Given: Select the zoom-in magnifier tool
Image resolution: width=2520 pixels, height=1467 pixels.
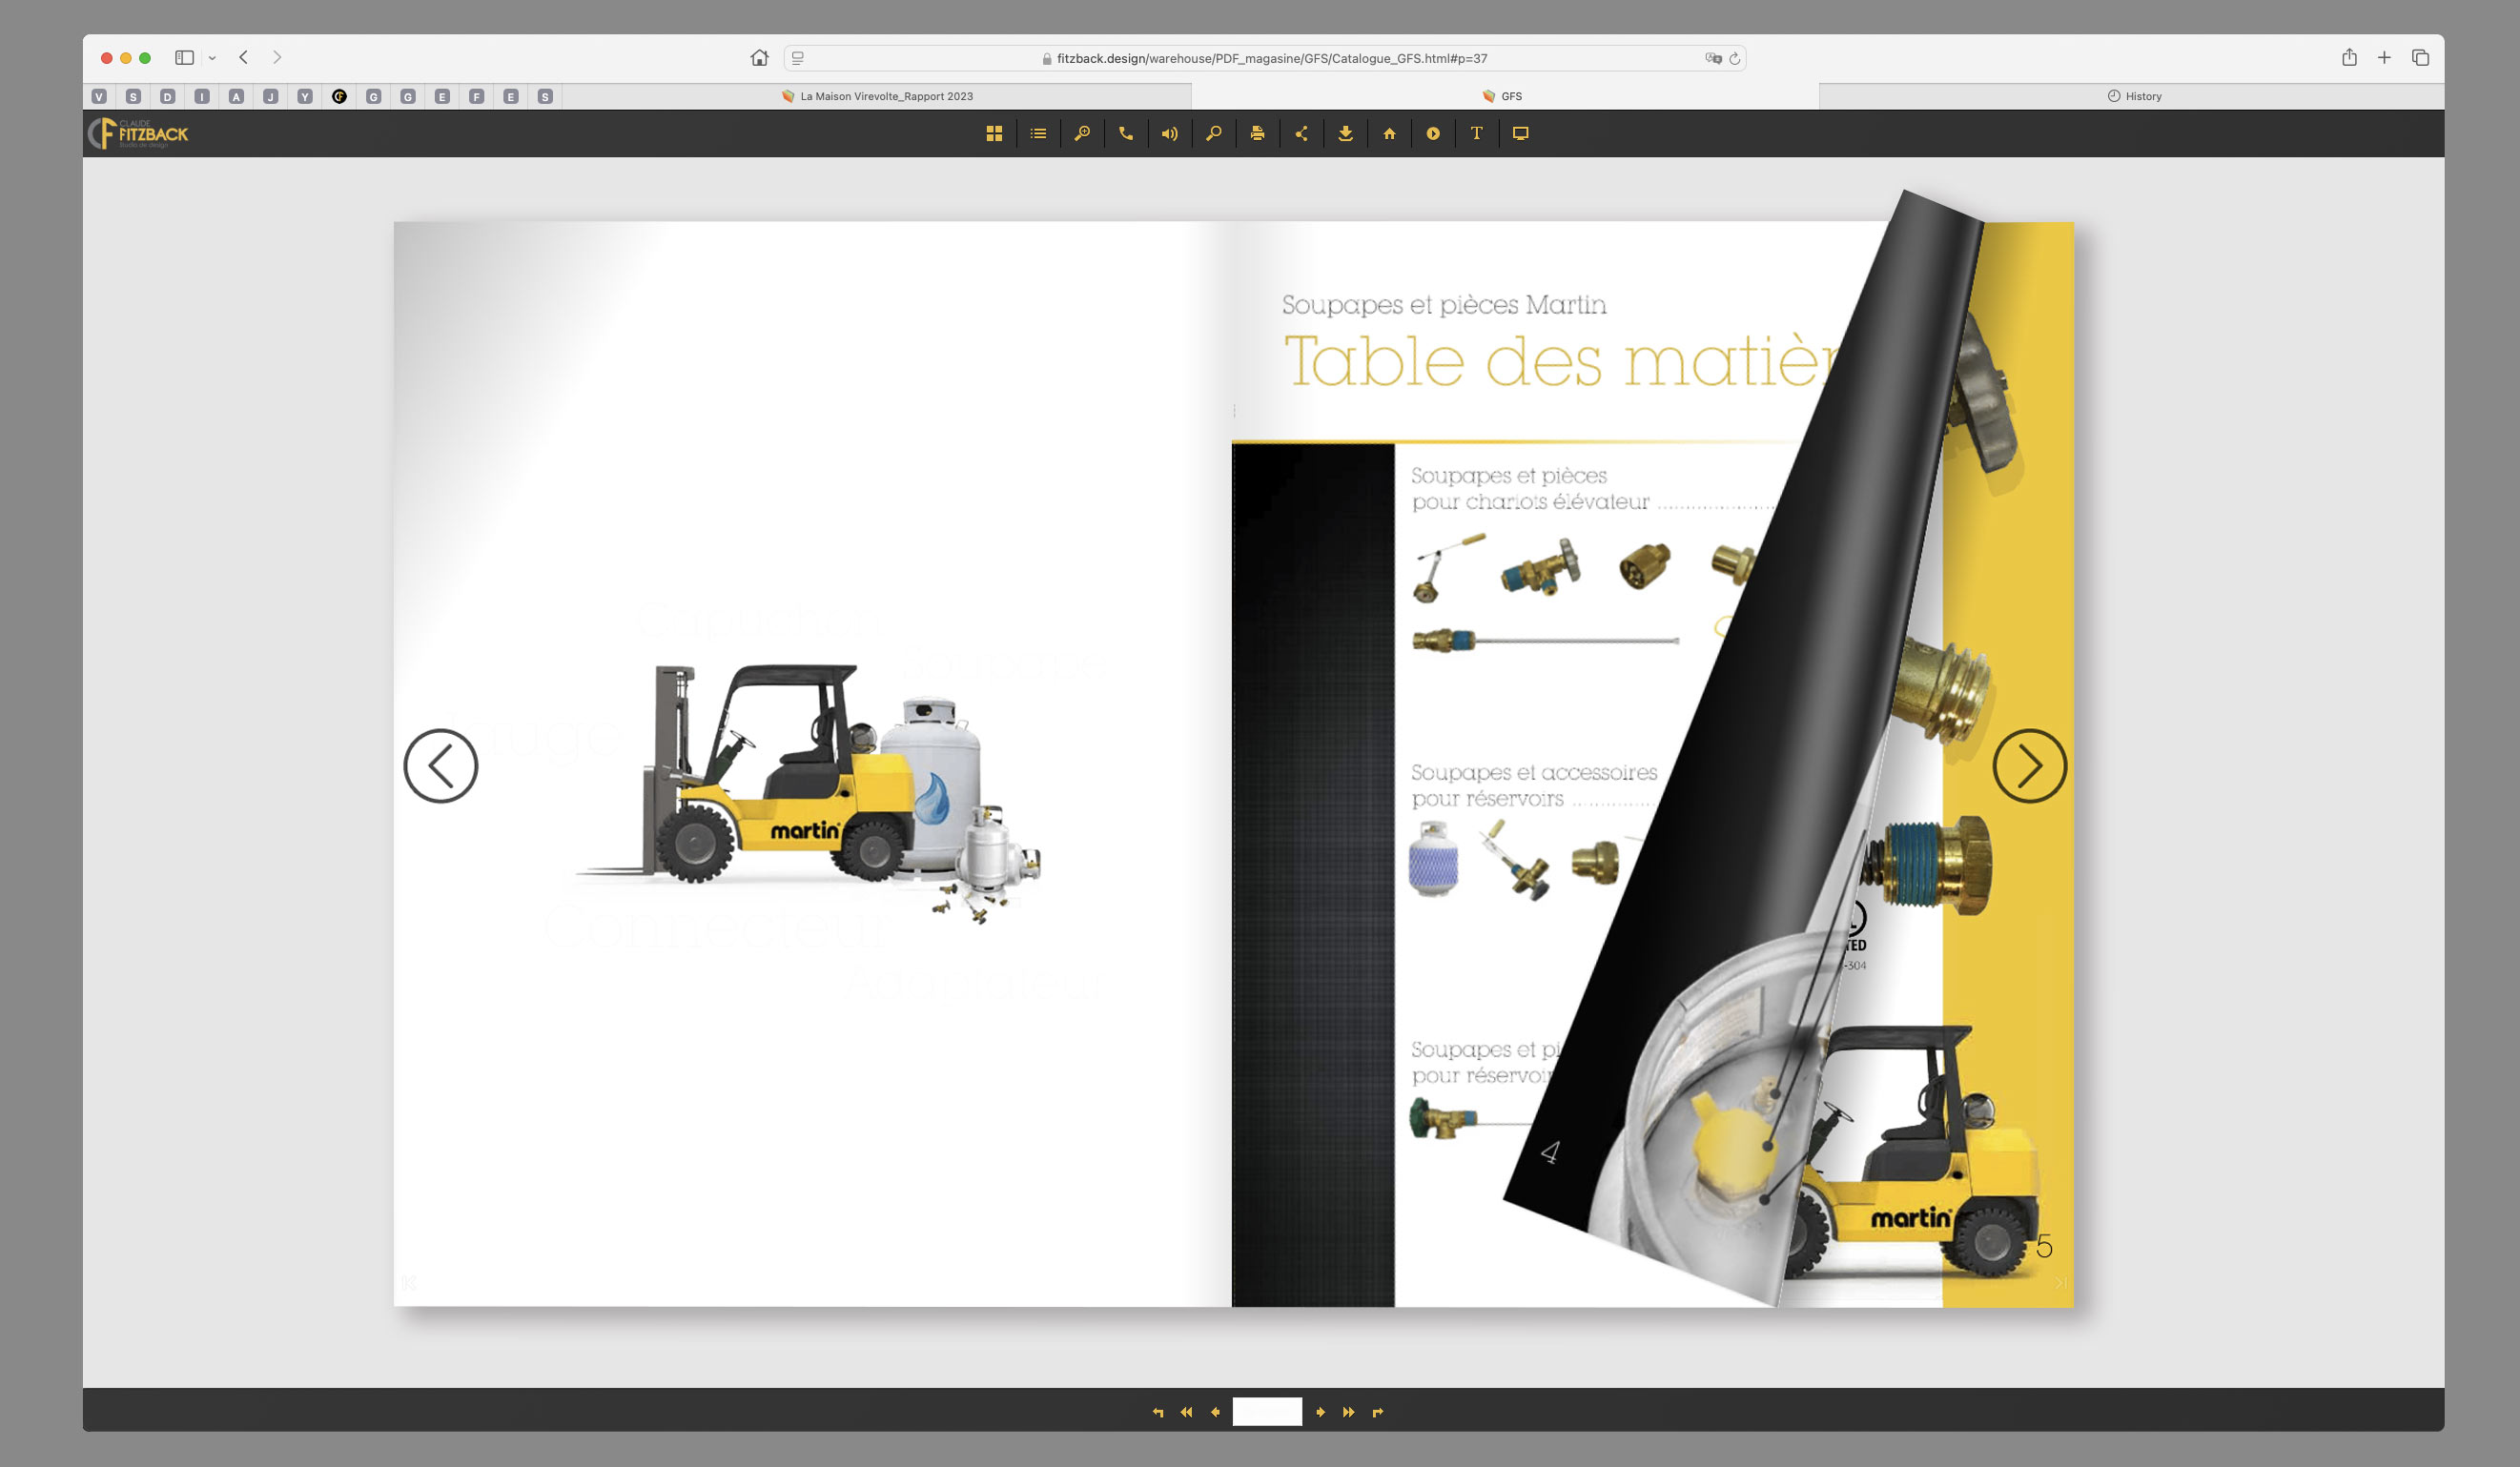Looking at the screenshot, I should [x=1081, y=133].
